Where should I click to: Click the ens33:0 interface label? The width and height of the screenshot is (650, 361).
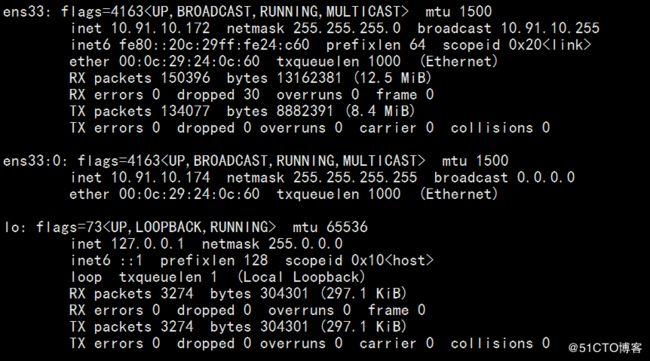pyautogui.click(x=35, y=160)
